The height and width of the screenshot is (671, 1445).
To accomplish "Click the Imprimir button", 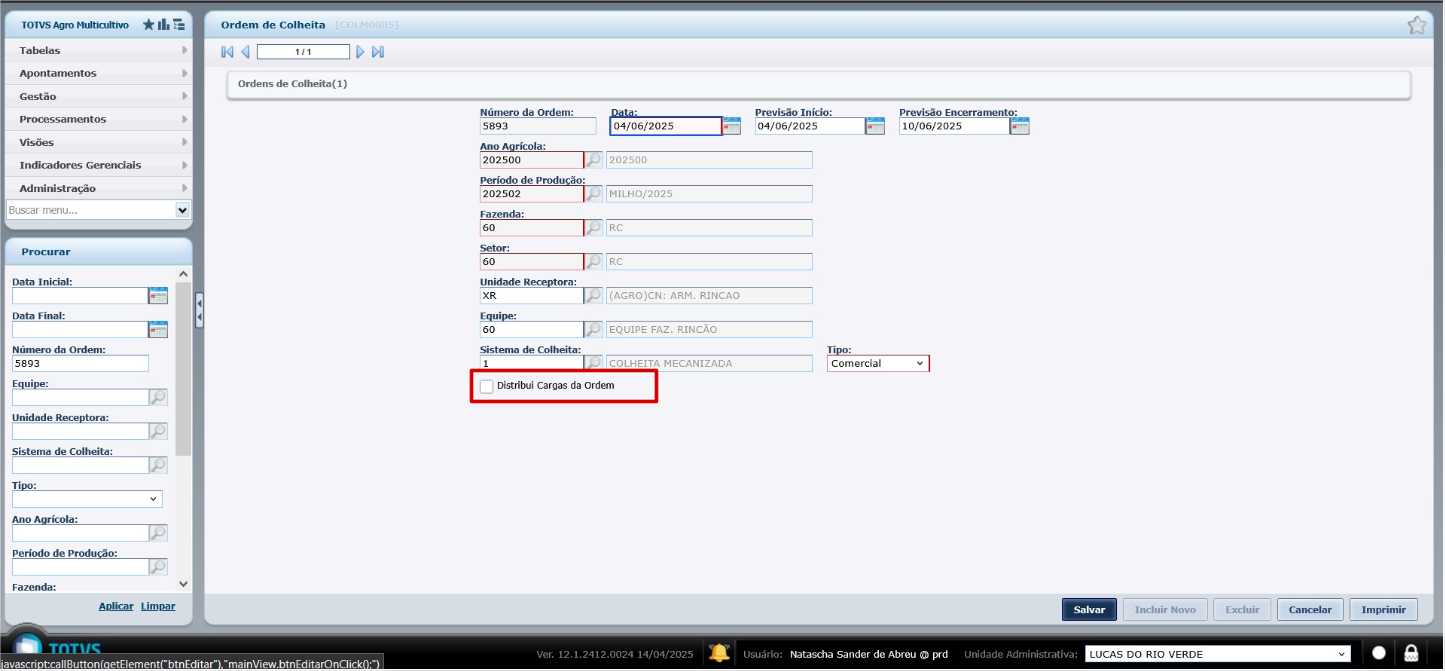I will (x=1384, y=610).
